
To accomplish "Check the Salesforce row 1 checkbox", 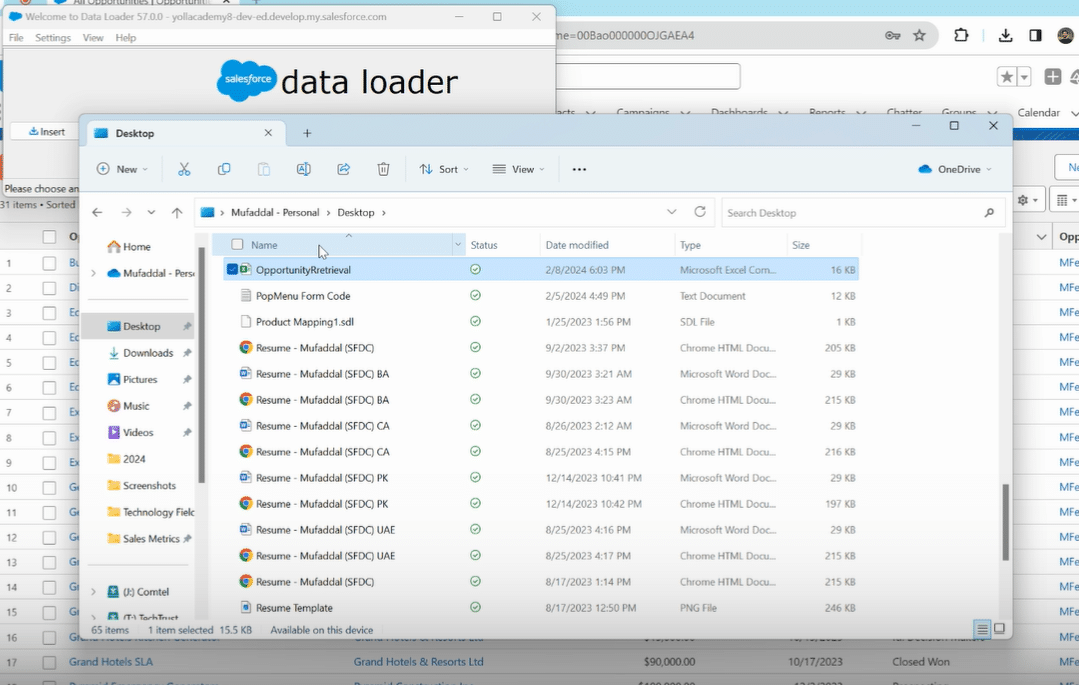I will click(x=49, y=263).
